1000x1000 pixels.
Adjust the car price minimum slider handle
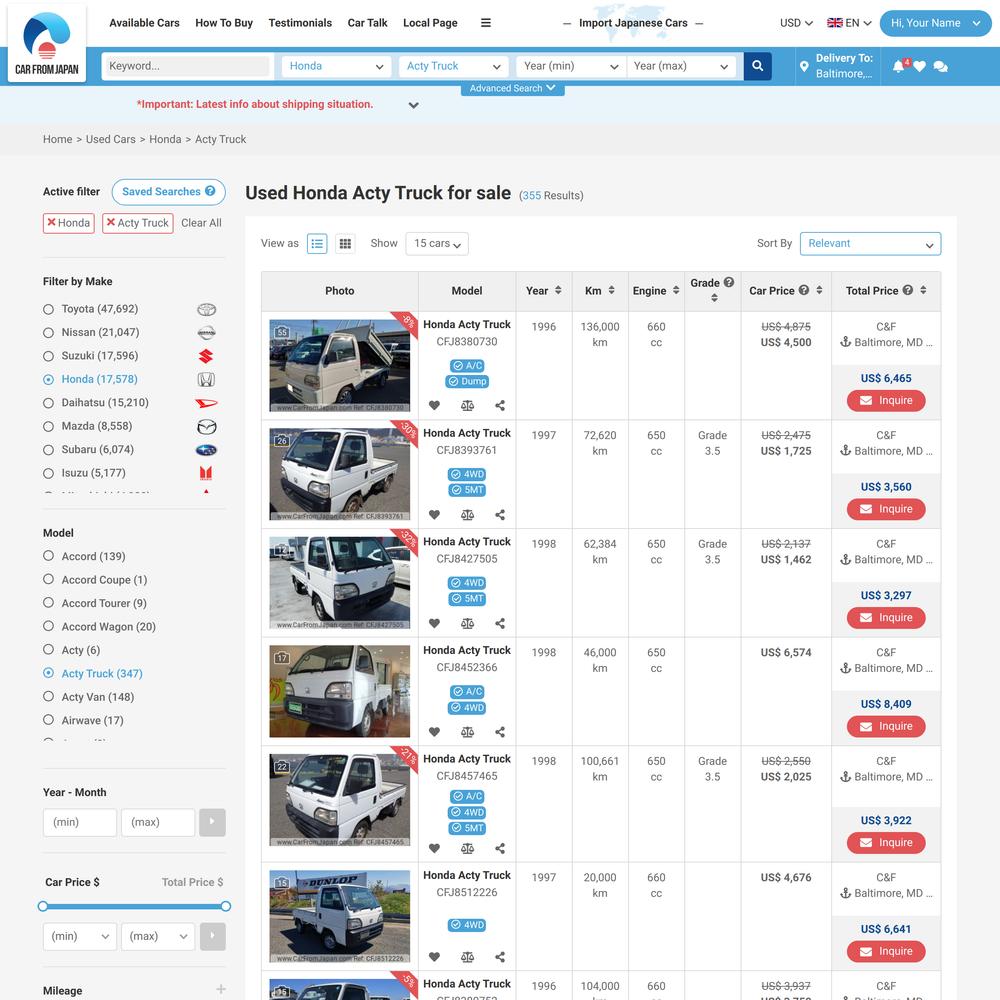(x=43, y=906)
